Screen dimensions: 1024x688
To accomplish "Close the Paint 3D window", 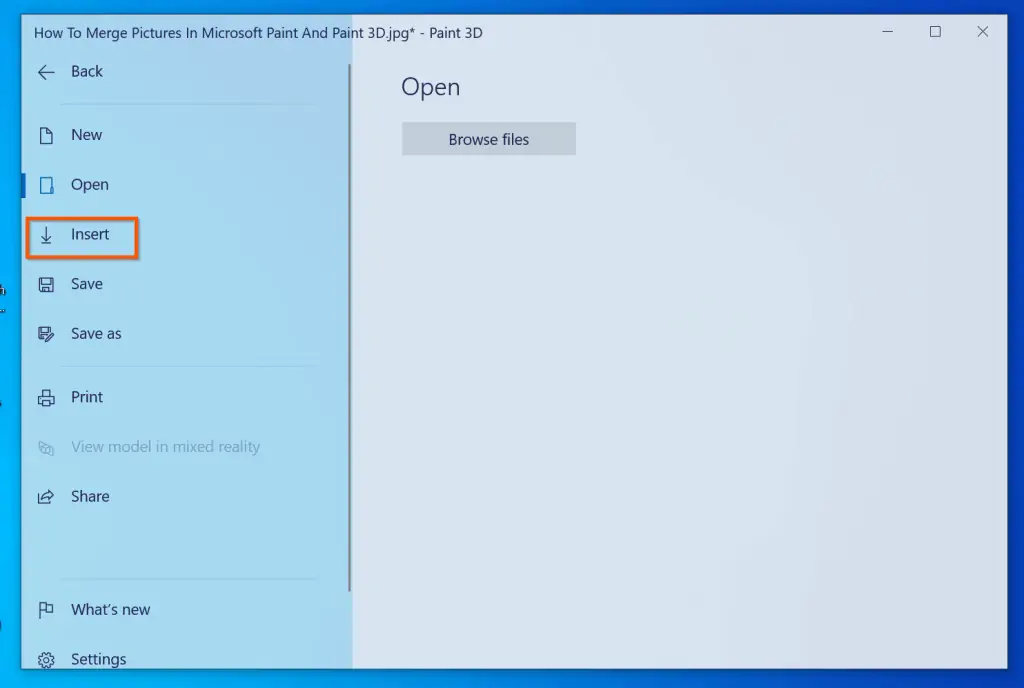I will point(982,32).
